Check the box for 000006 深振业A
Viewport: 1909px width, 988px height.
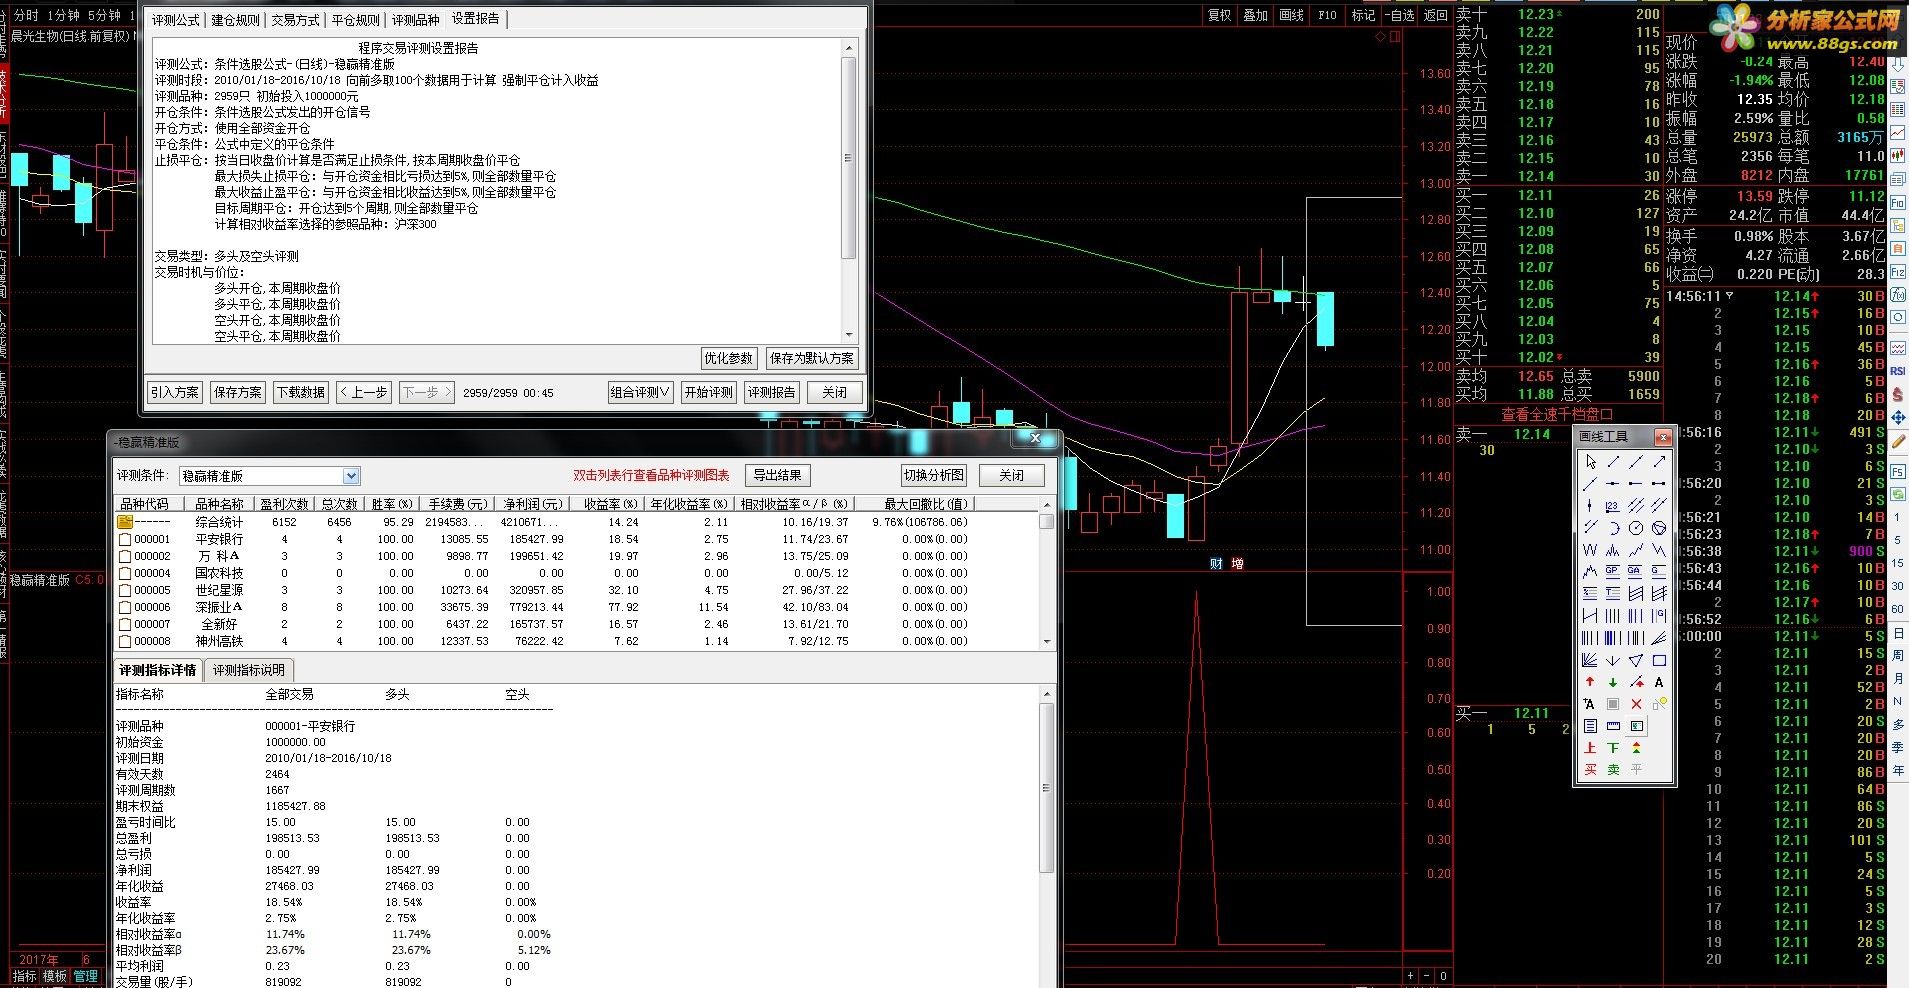125,607
